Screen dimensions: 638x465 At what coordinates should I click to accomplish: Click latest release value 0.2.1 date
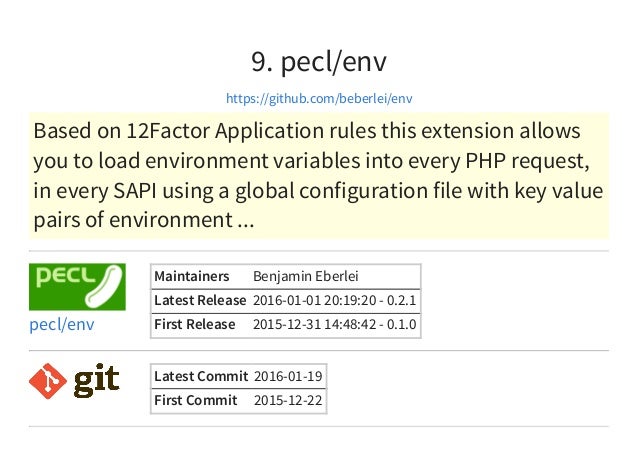pos(334,301)
